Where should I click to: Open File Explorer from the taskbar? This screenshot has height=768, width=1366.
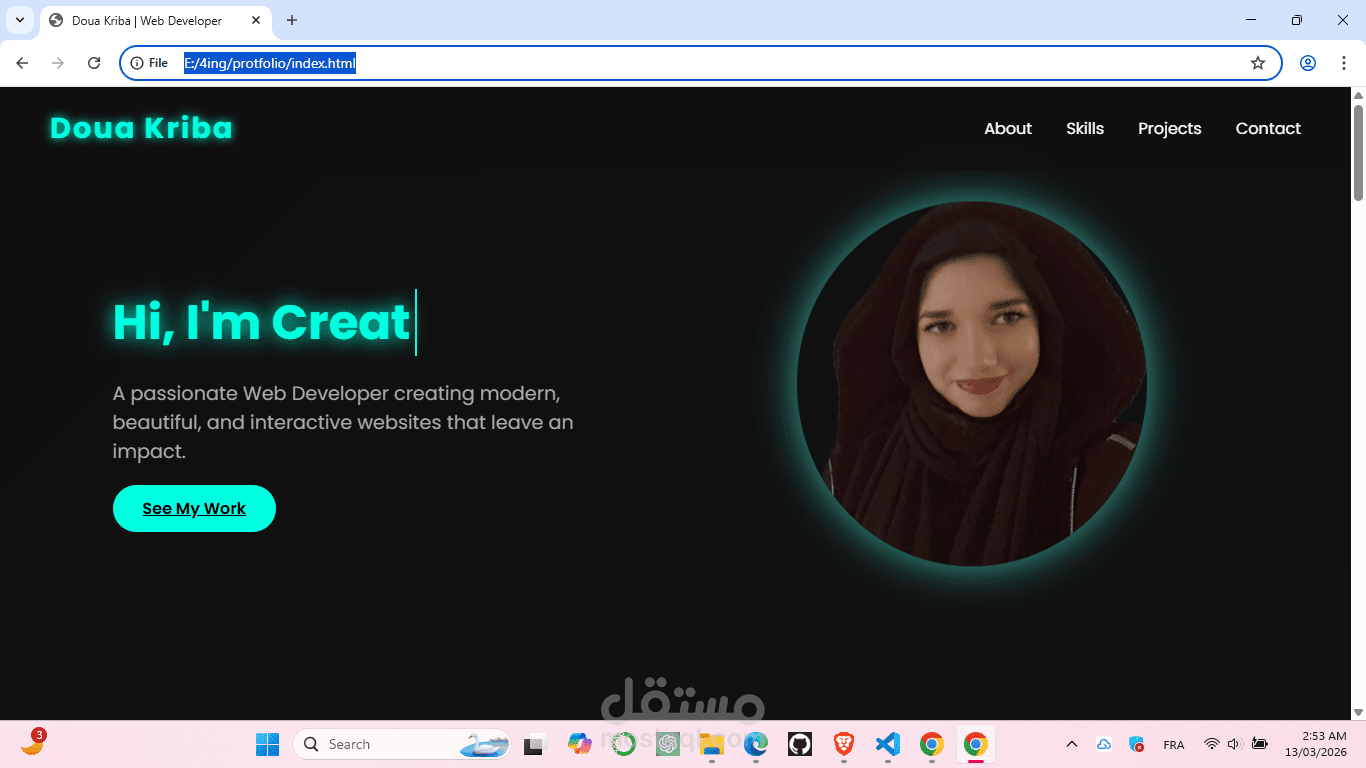click(711, 744)
